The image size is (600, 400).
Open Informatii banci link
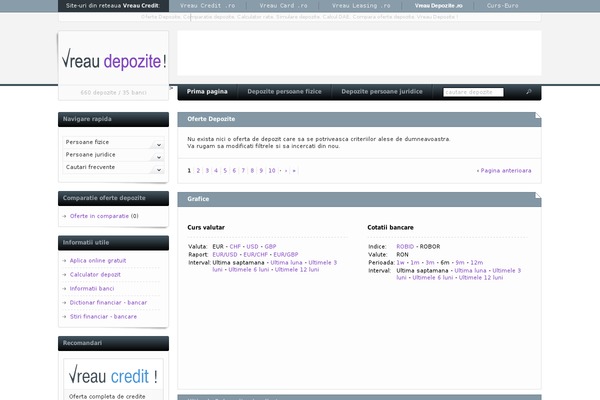tap(92, 289)
